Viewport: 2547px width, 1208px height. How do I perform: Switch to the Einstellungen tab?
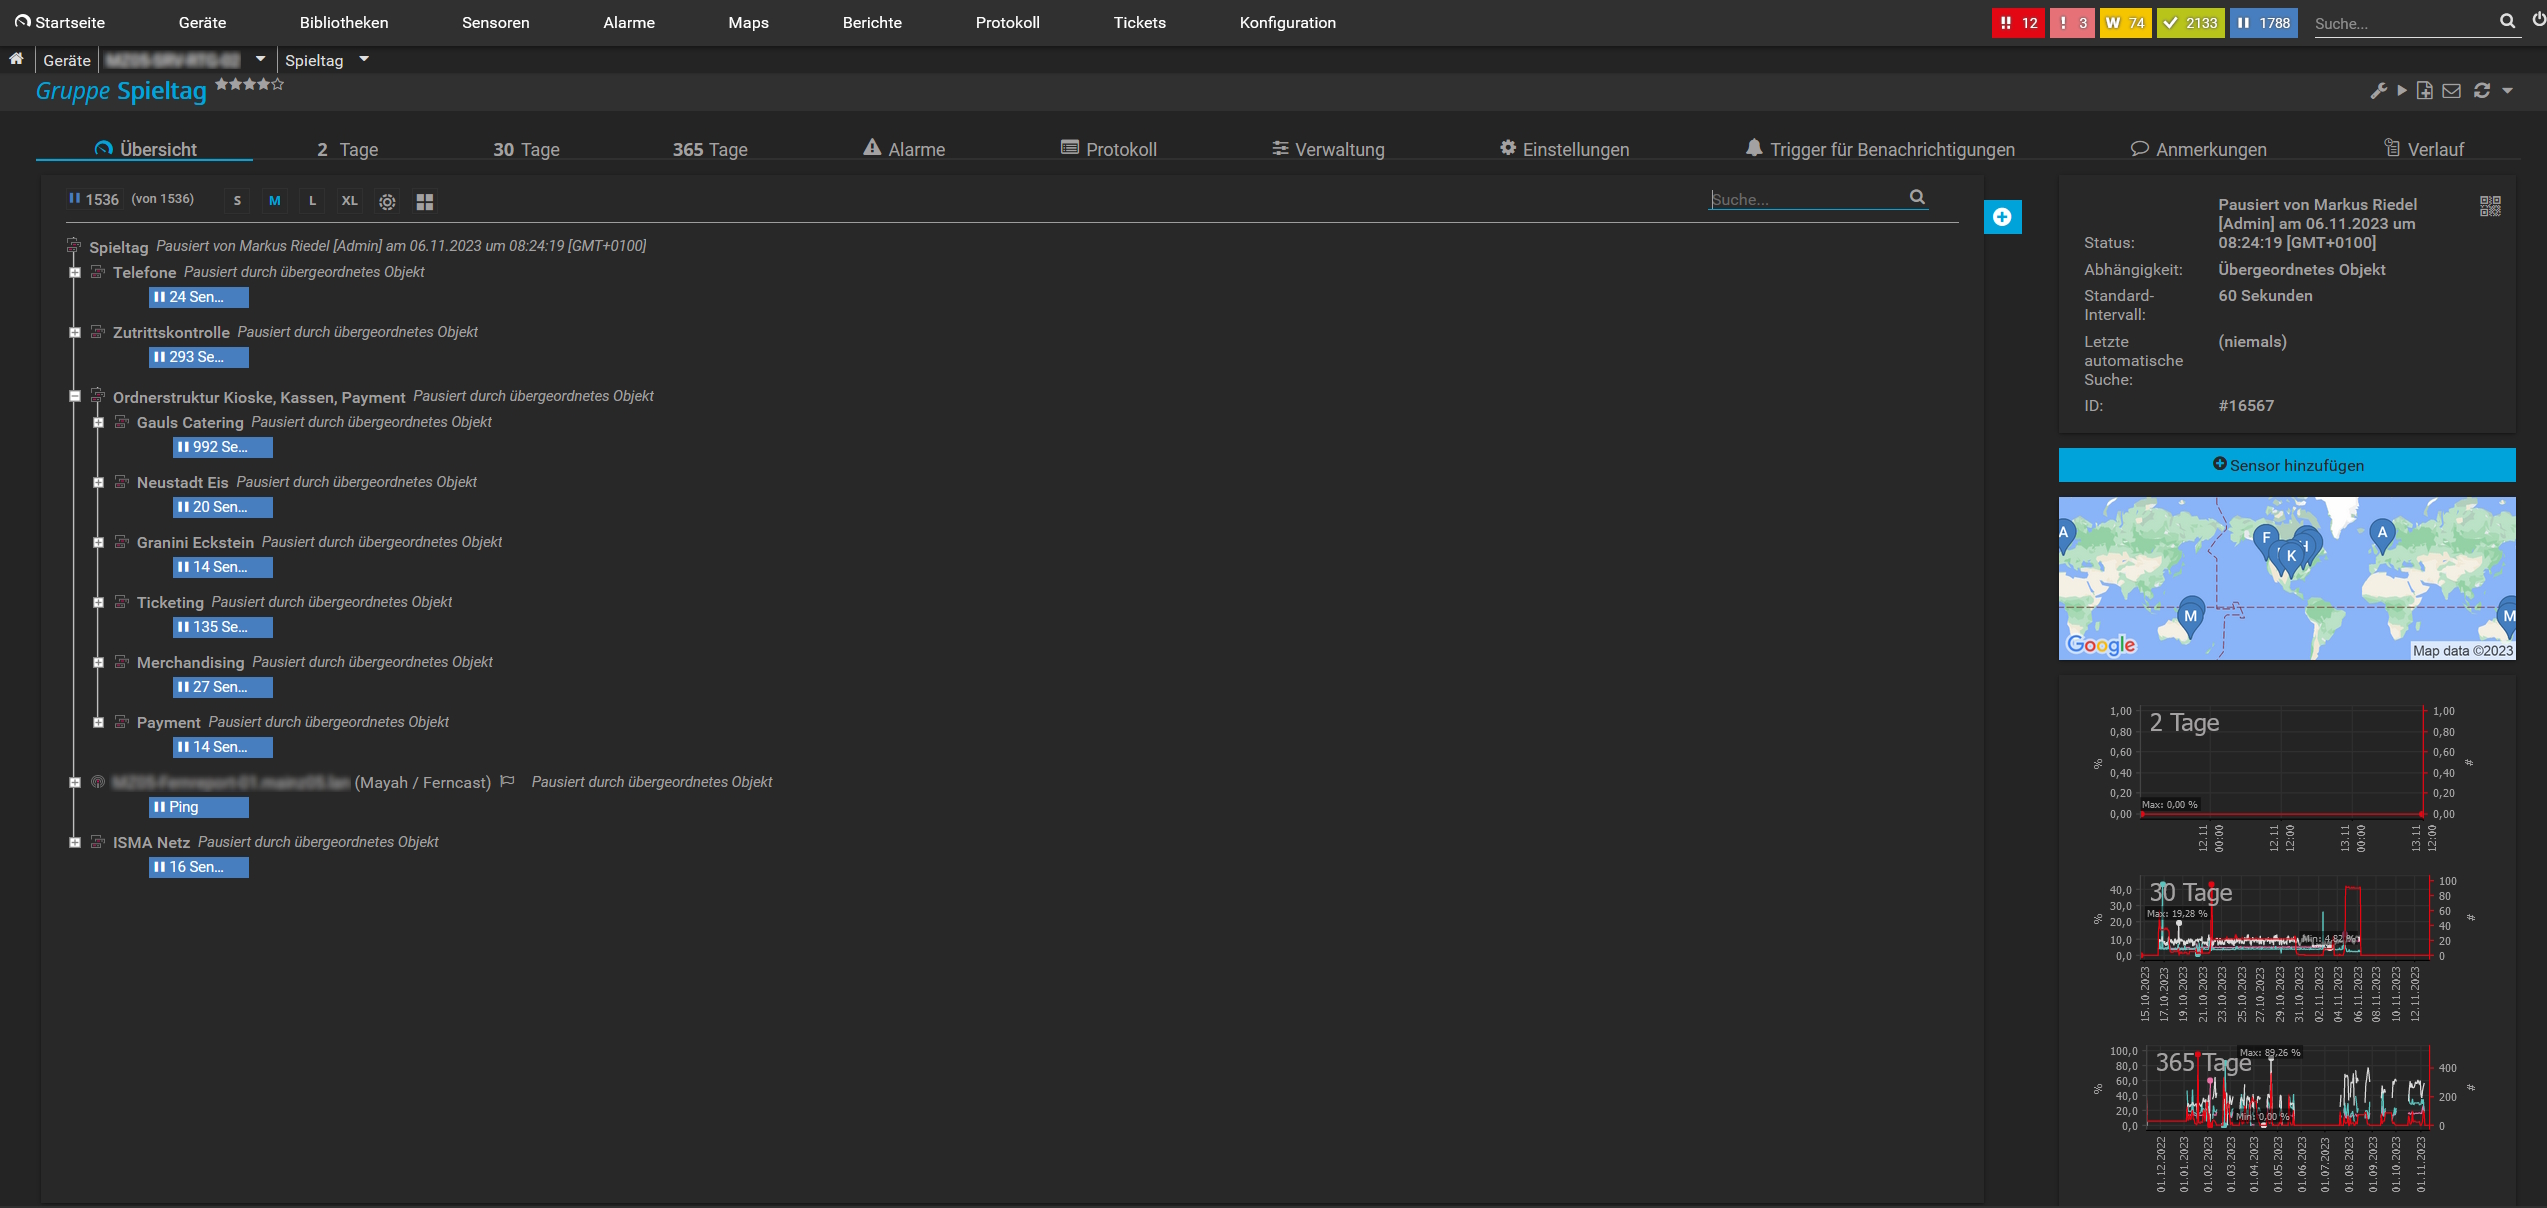click(1564, 149)
